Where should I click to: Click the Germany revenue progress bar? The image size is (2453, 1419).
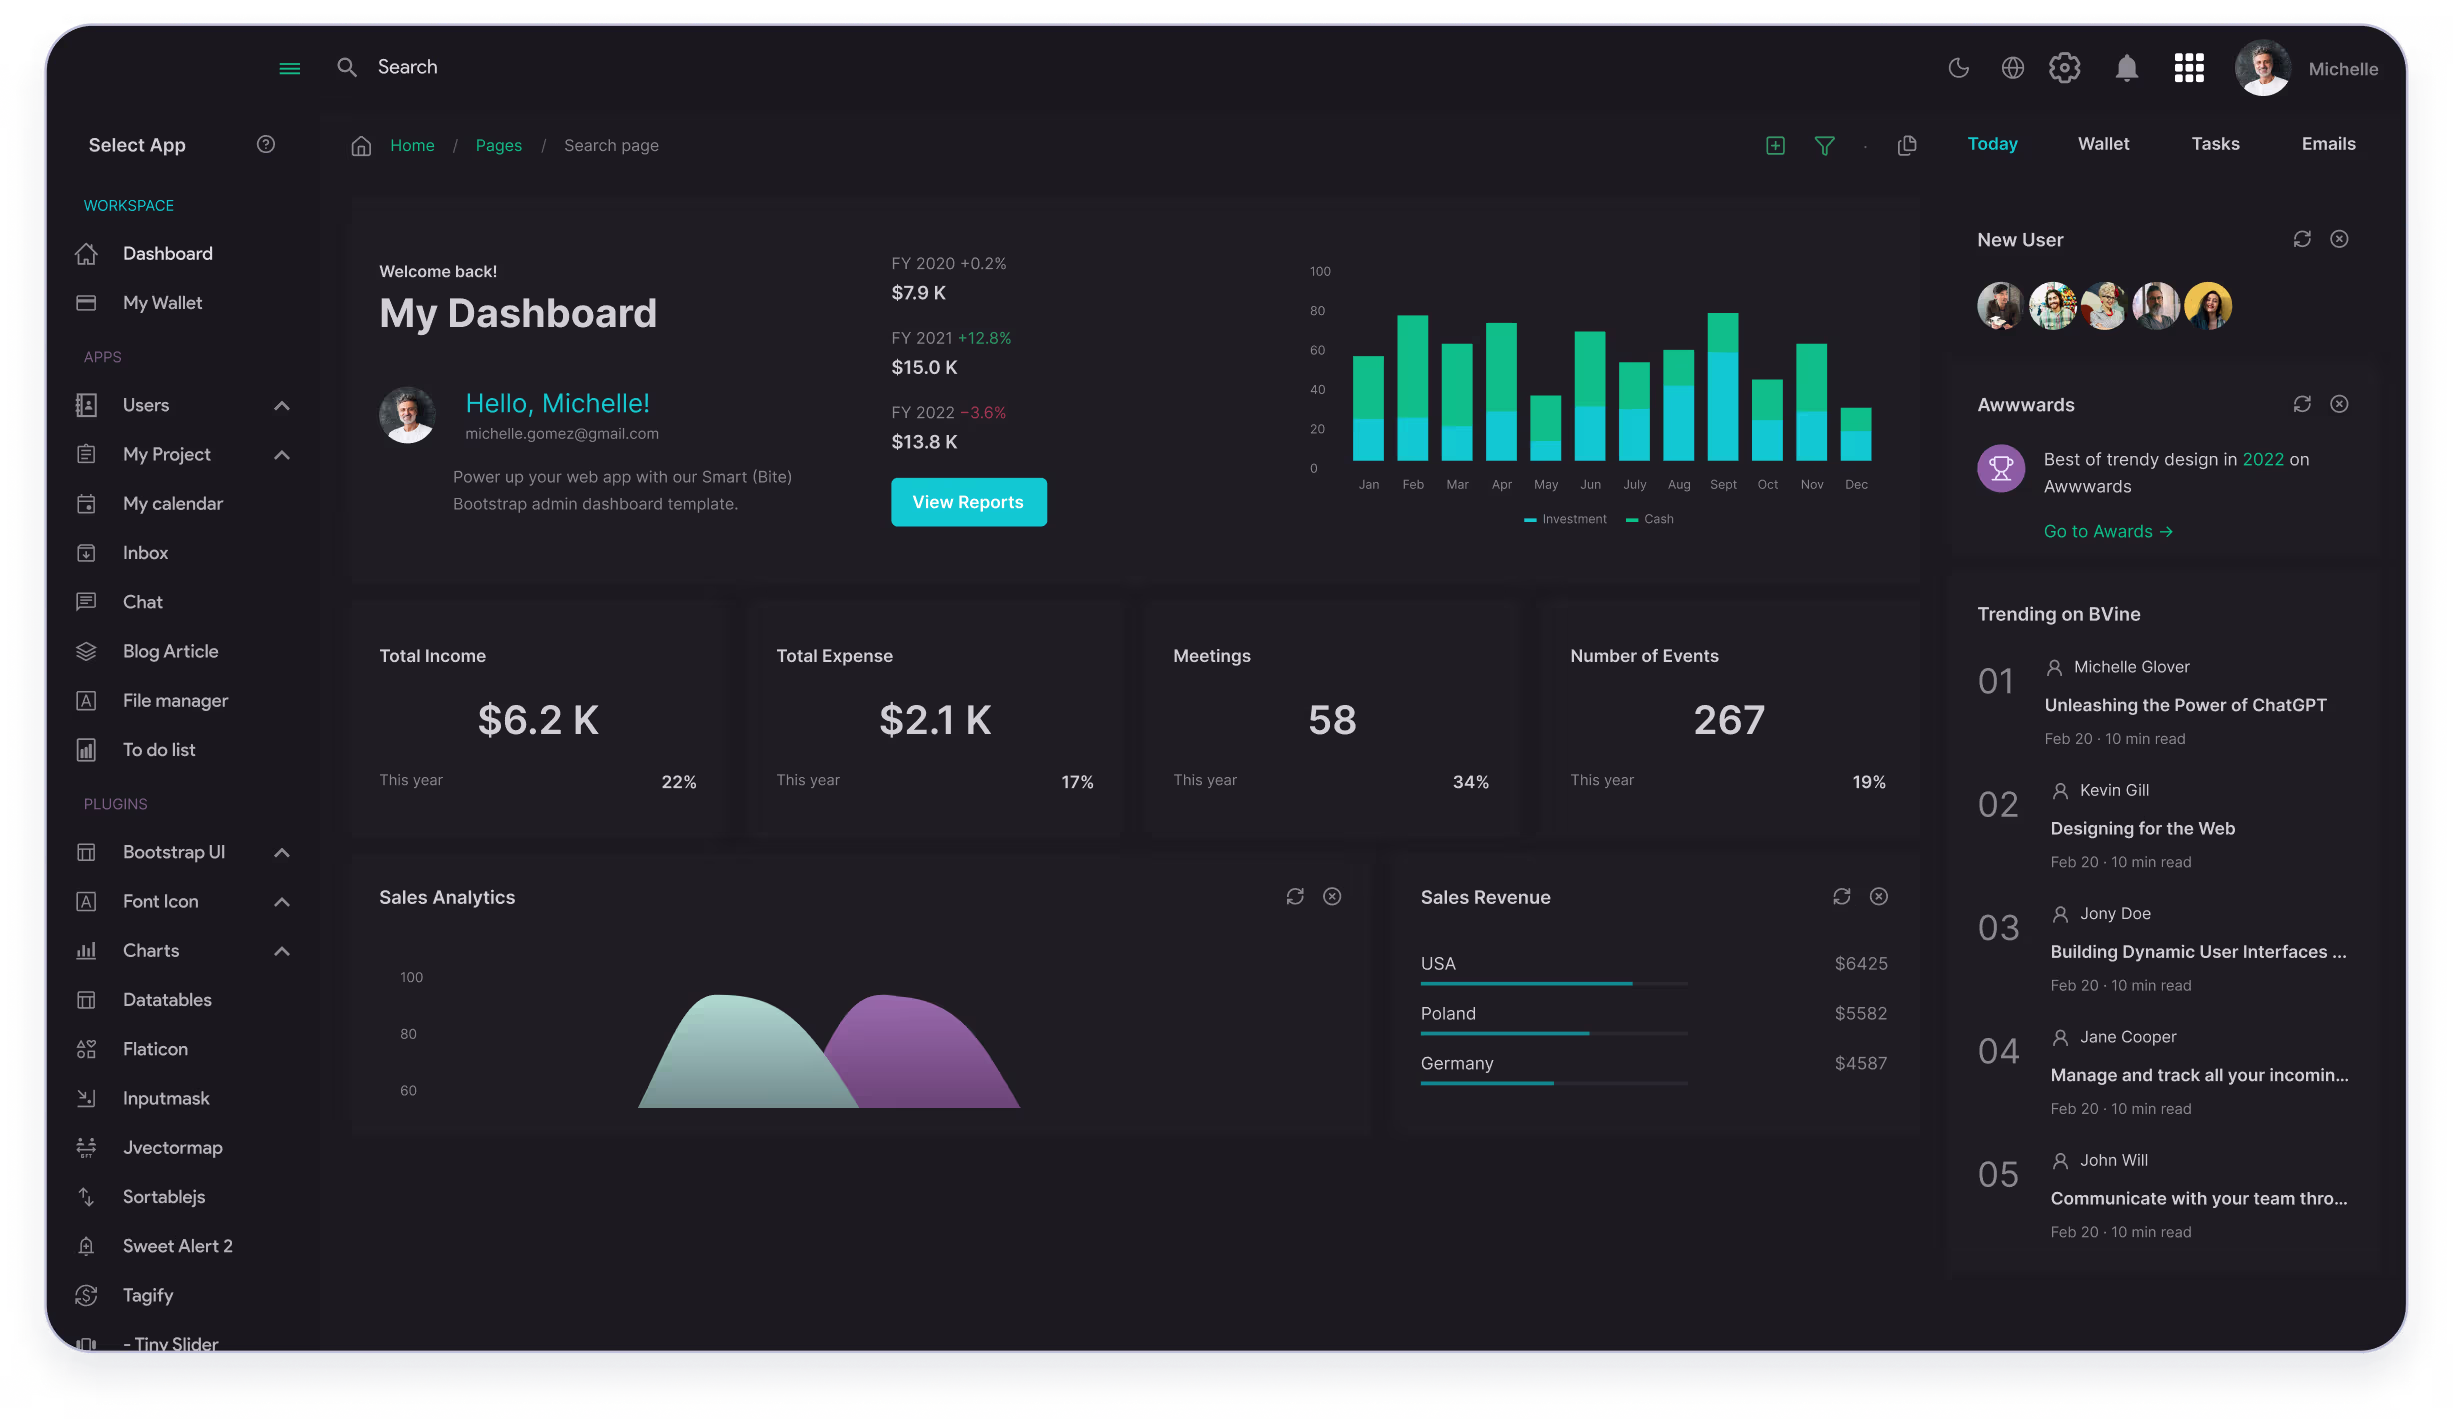(x=1554, y=1083)
